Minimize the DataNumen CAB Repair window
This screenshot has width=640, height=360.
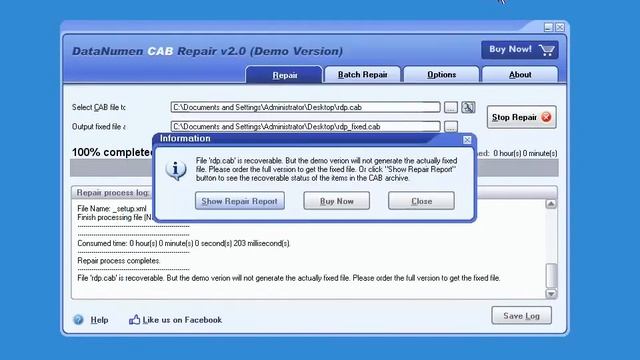pyautogui.click(x=548, y=27)
